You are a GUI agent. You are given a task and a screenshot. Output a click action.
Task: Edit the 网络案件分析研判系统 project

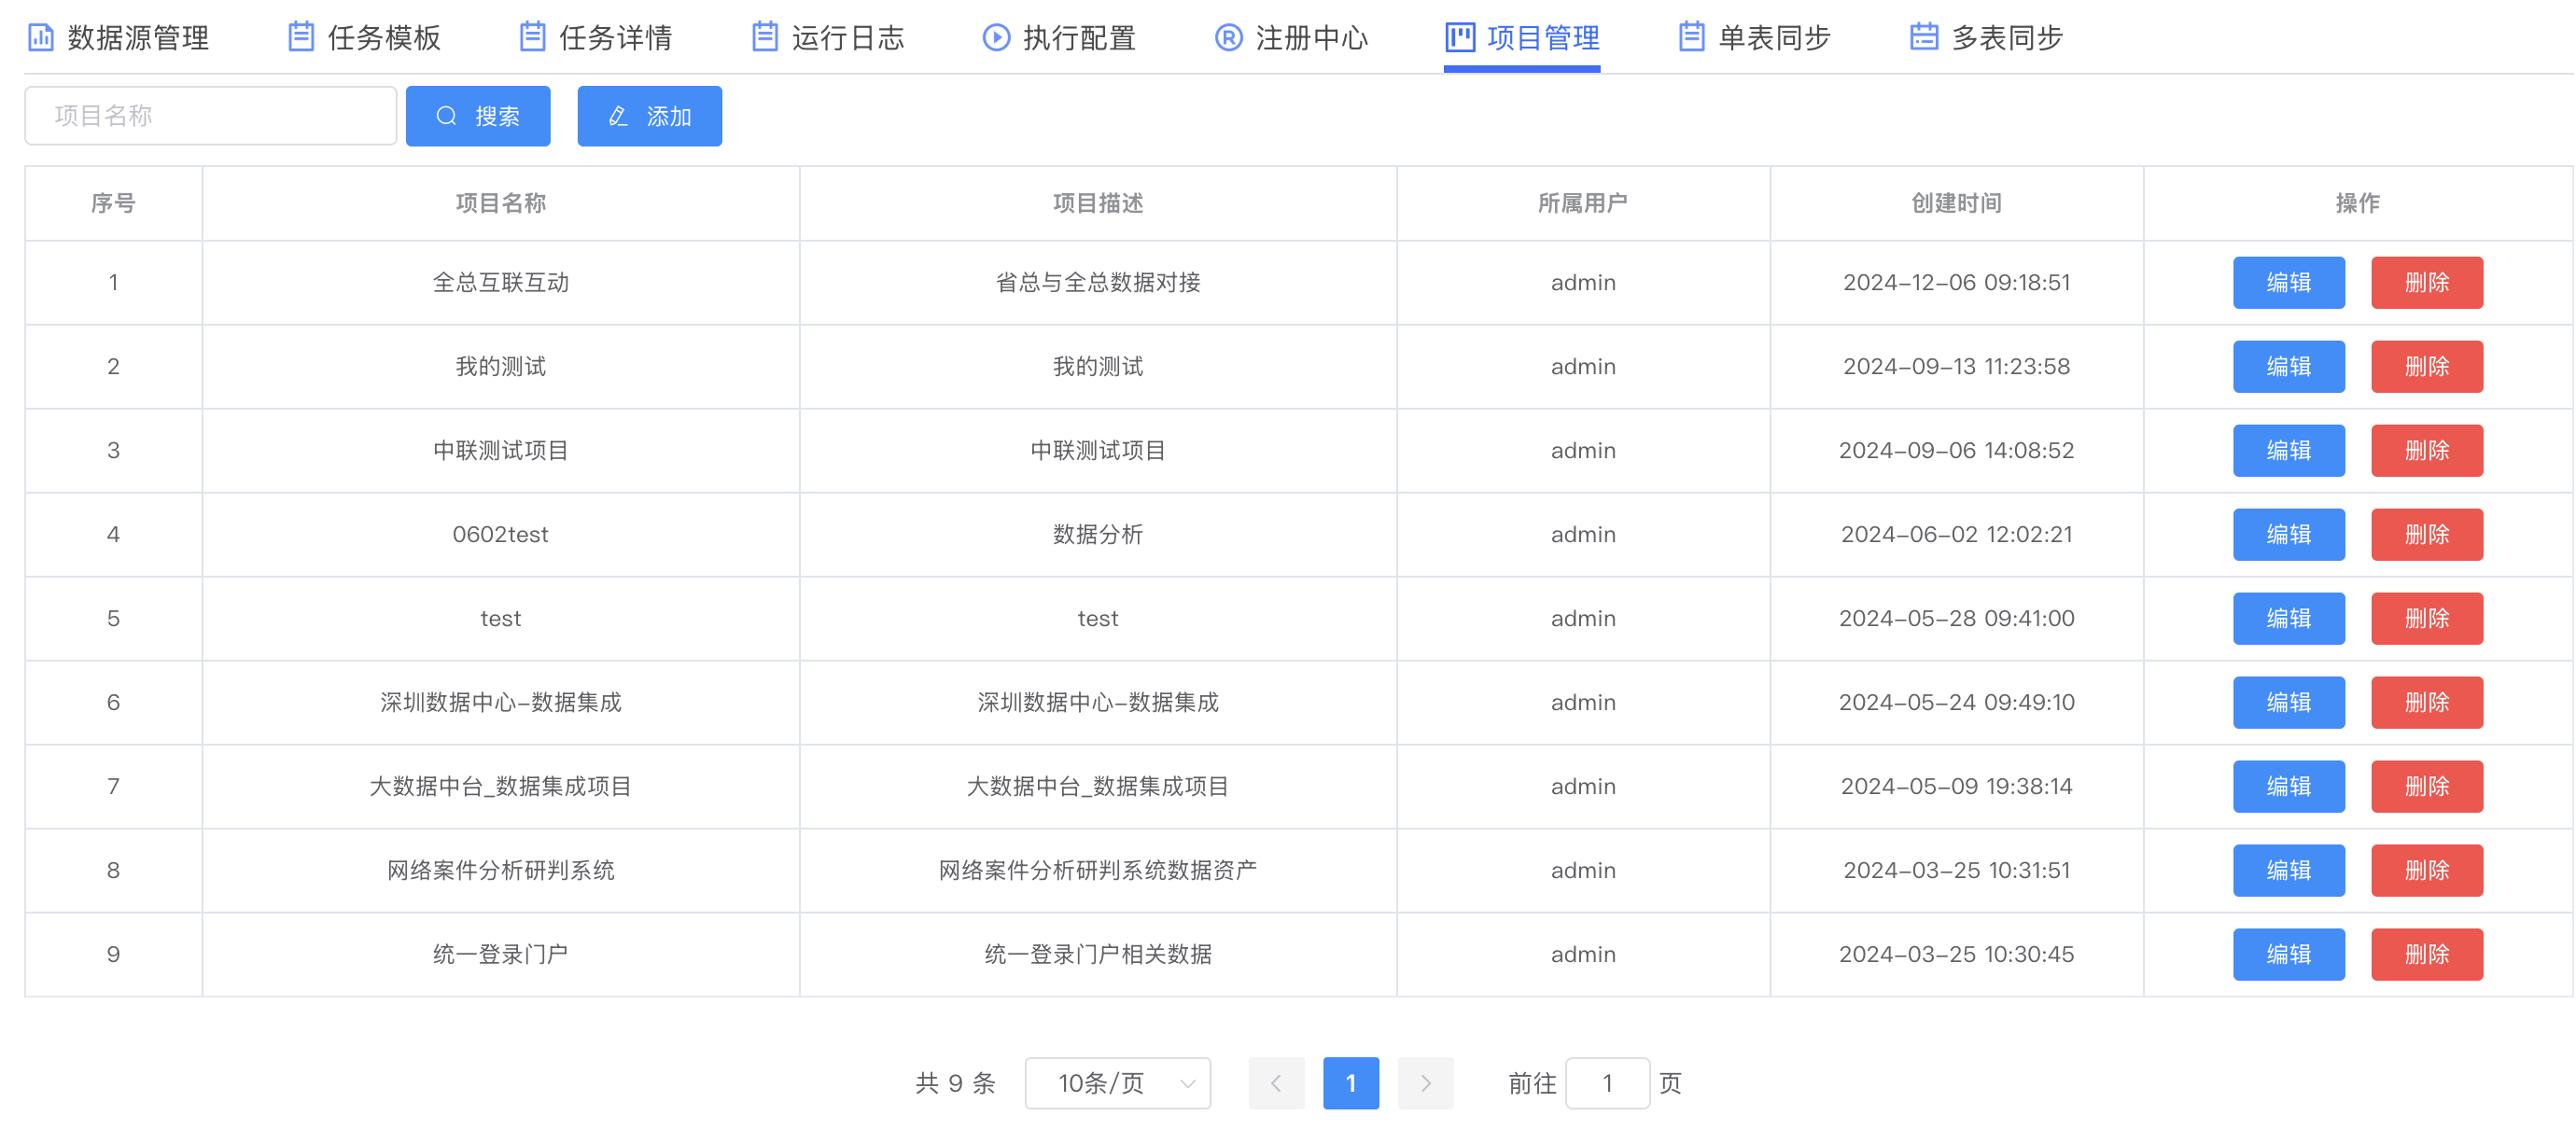pyautogui.click(x=2288, y=871)
